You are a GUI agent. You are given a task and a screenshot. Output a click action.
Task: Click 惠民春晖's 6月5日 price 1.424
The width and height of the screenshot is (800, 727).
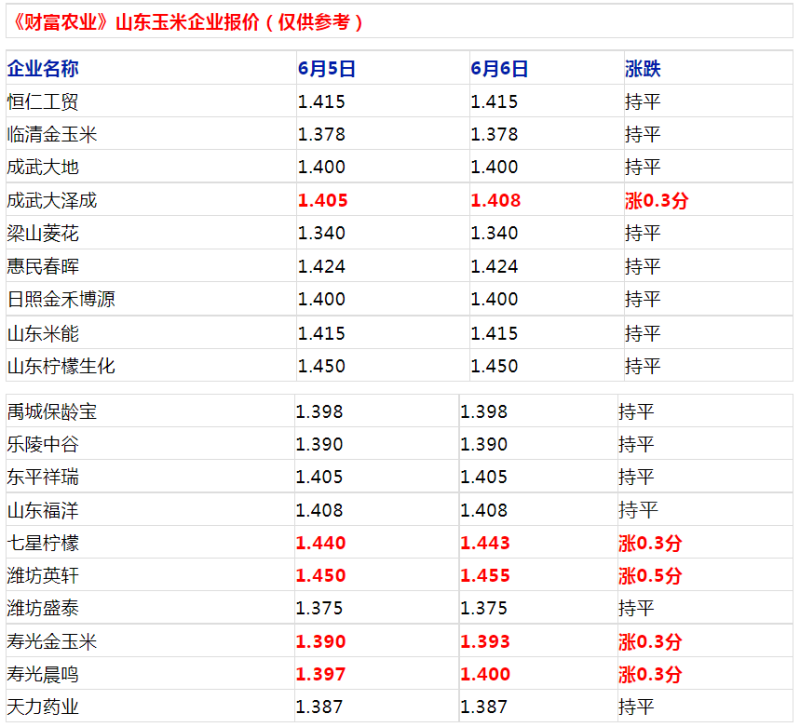click(x=321, y=266)
